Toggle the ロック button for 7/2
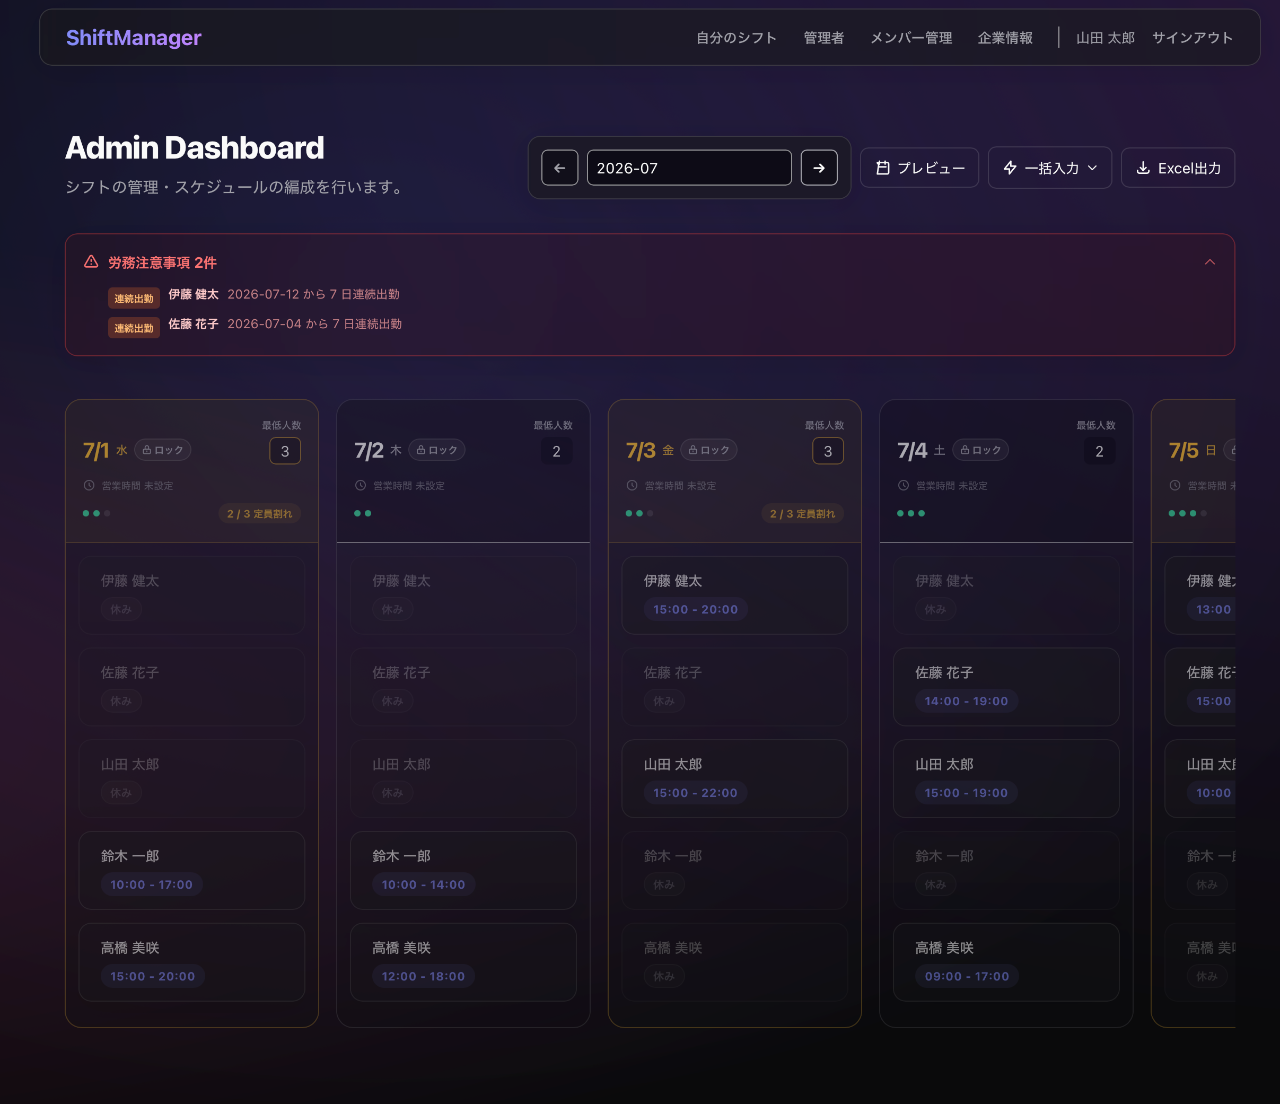 pos(437,450)
